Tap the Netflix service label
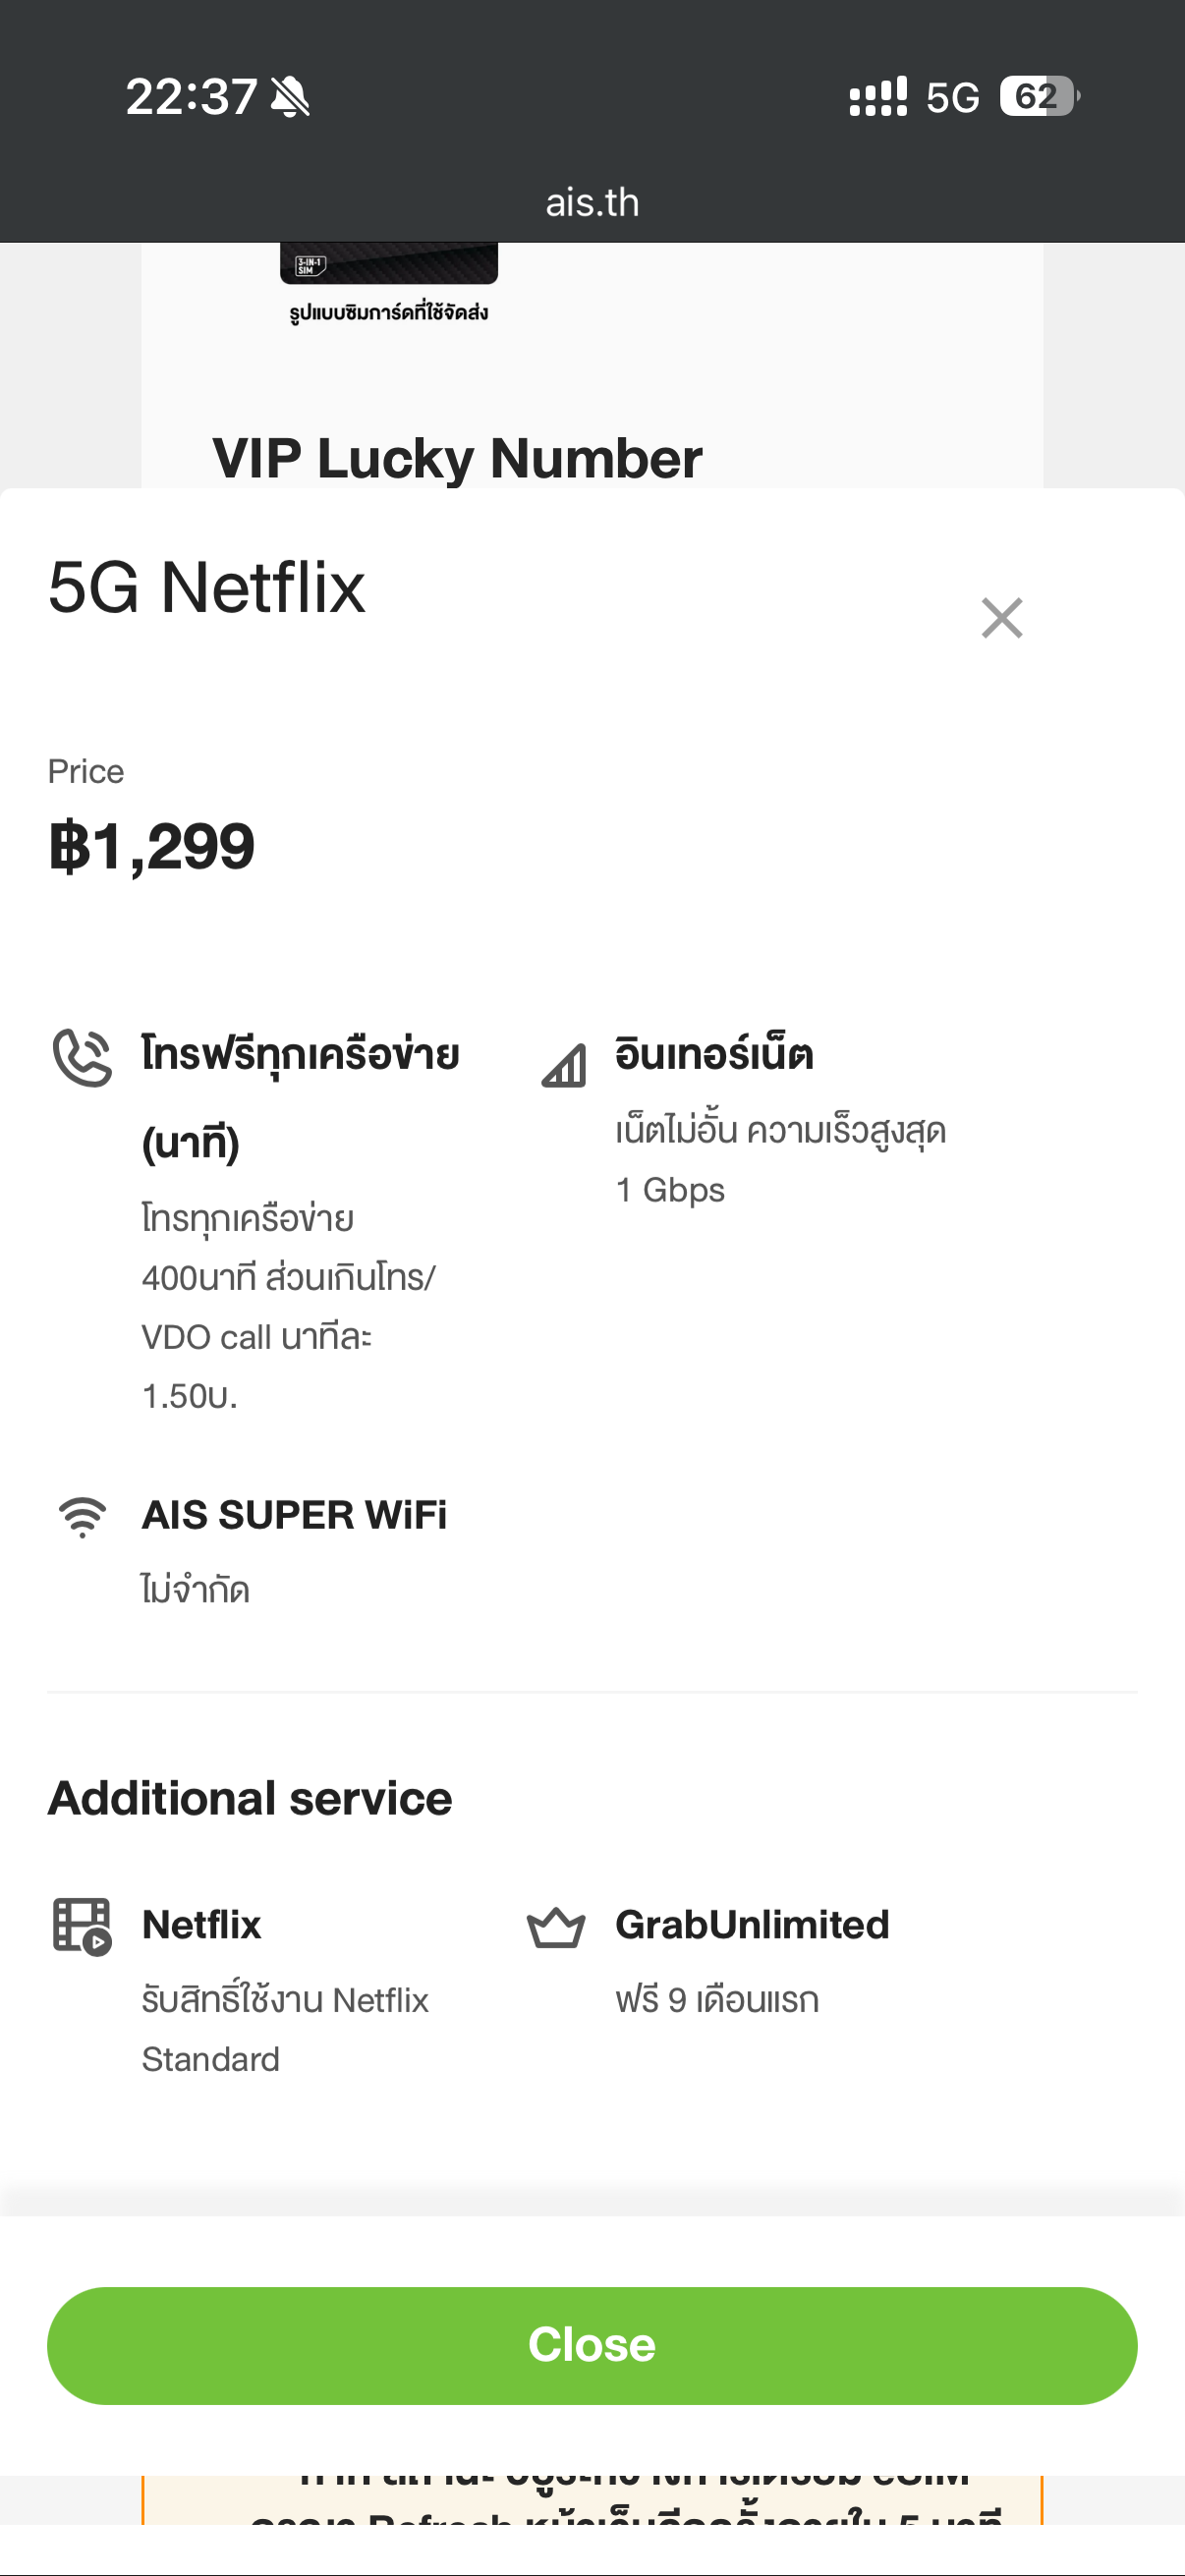 [x=201, y=1925]
